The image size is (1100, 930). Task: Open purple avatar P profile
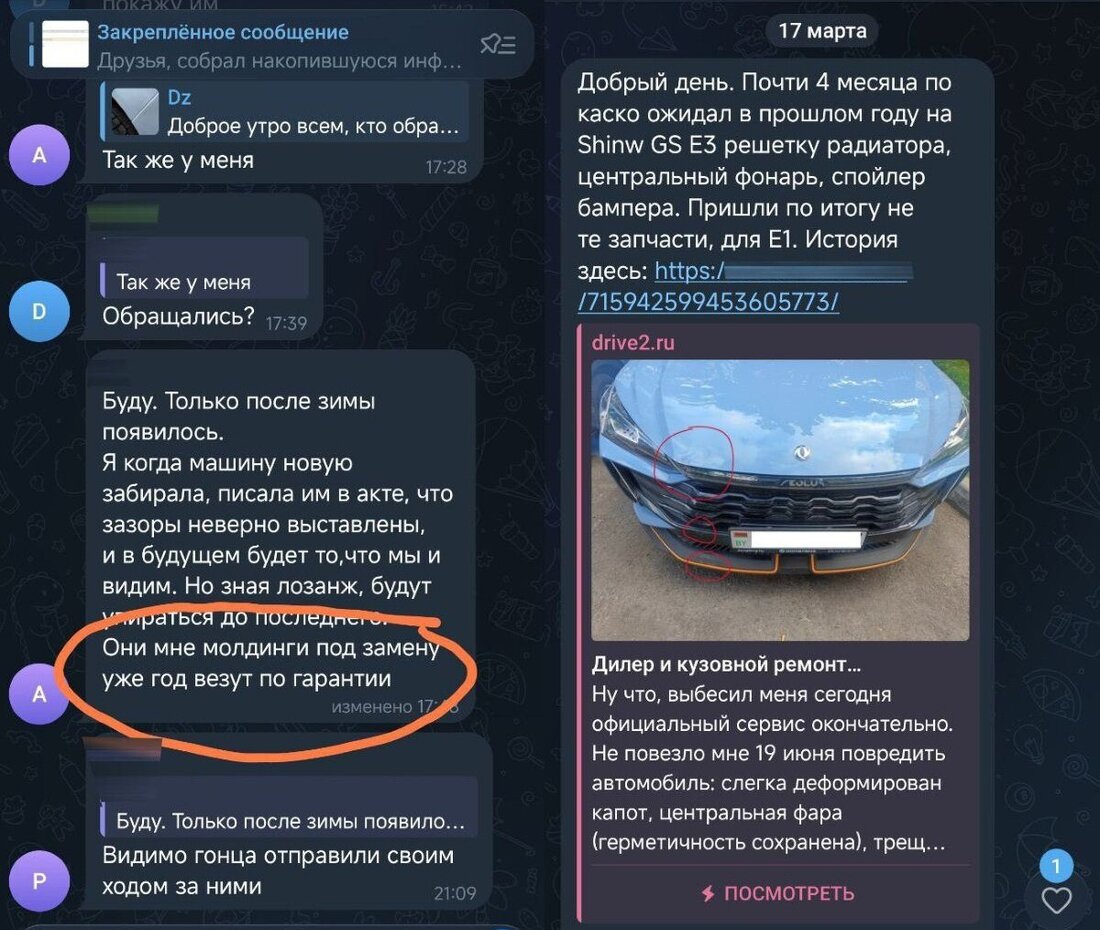click(39, 881)
